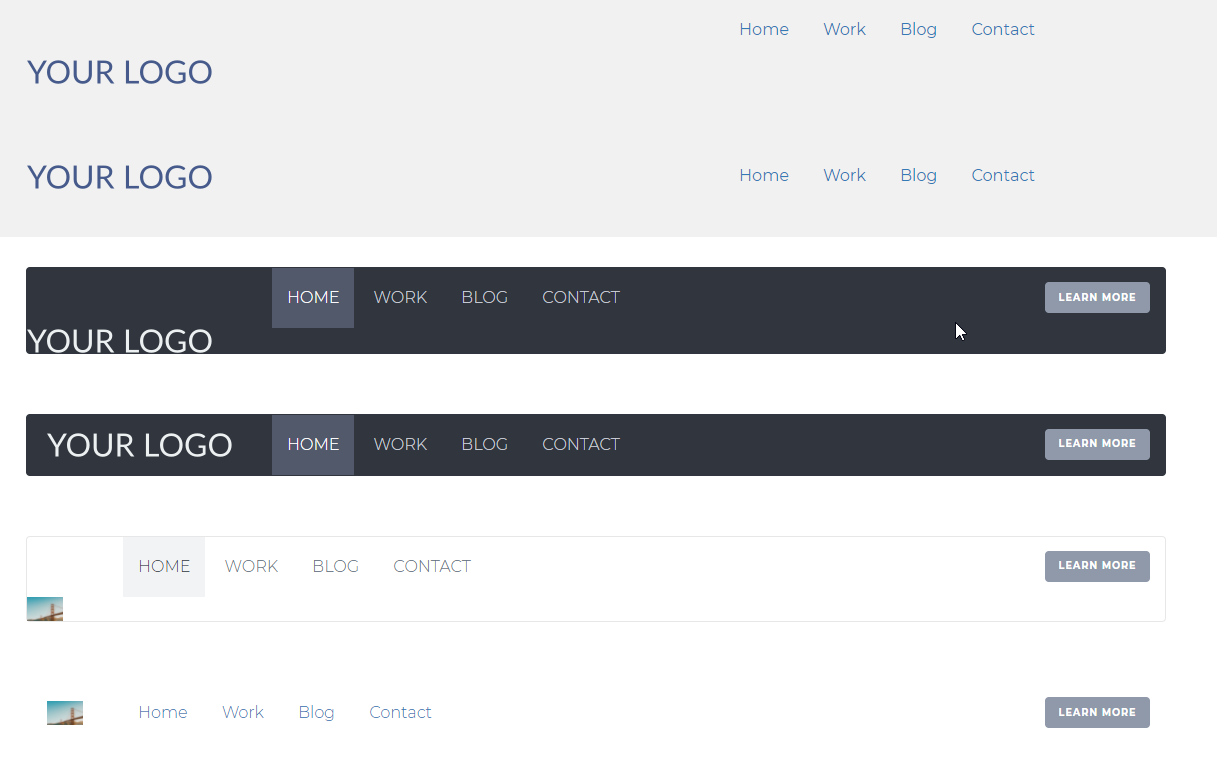Select BLOG in the second dark navbar
1217x769 pixels.
tap(484, 445)
